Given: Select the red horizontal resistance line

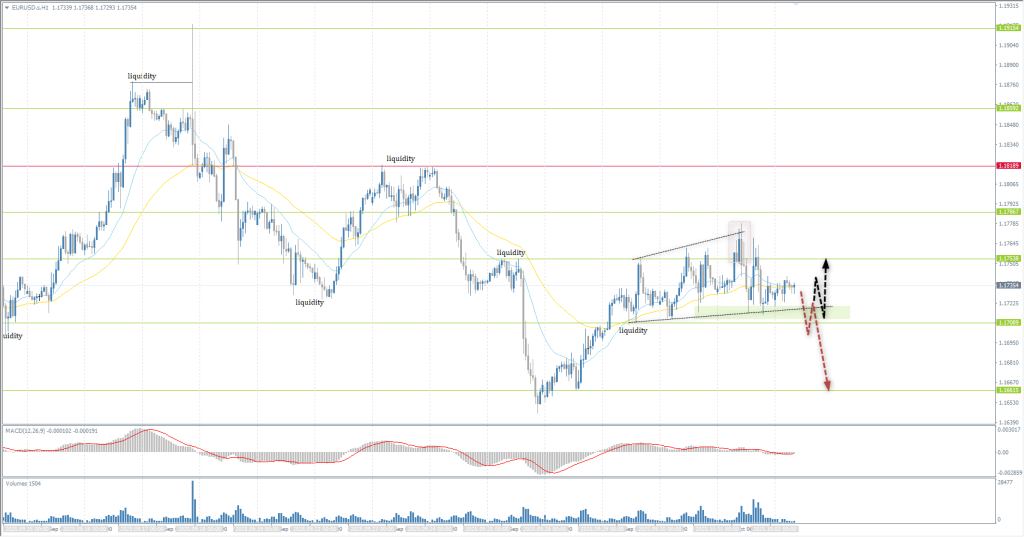Looking at the screenshot, I should (500, 166).
